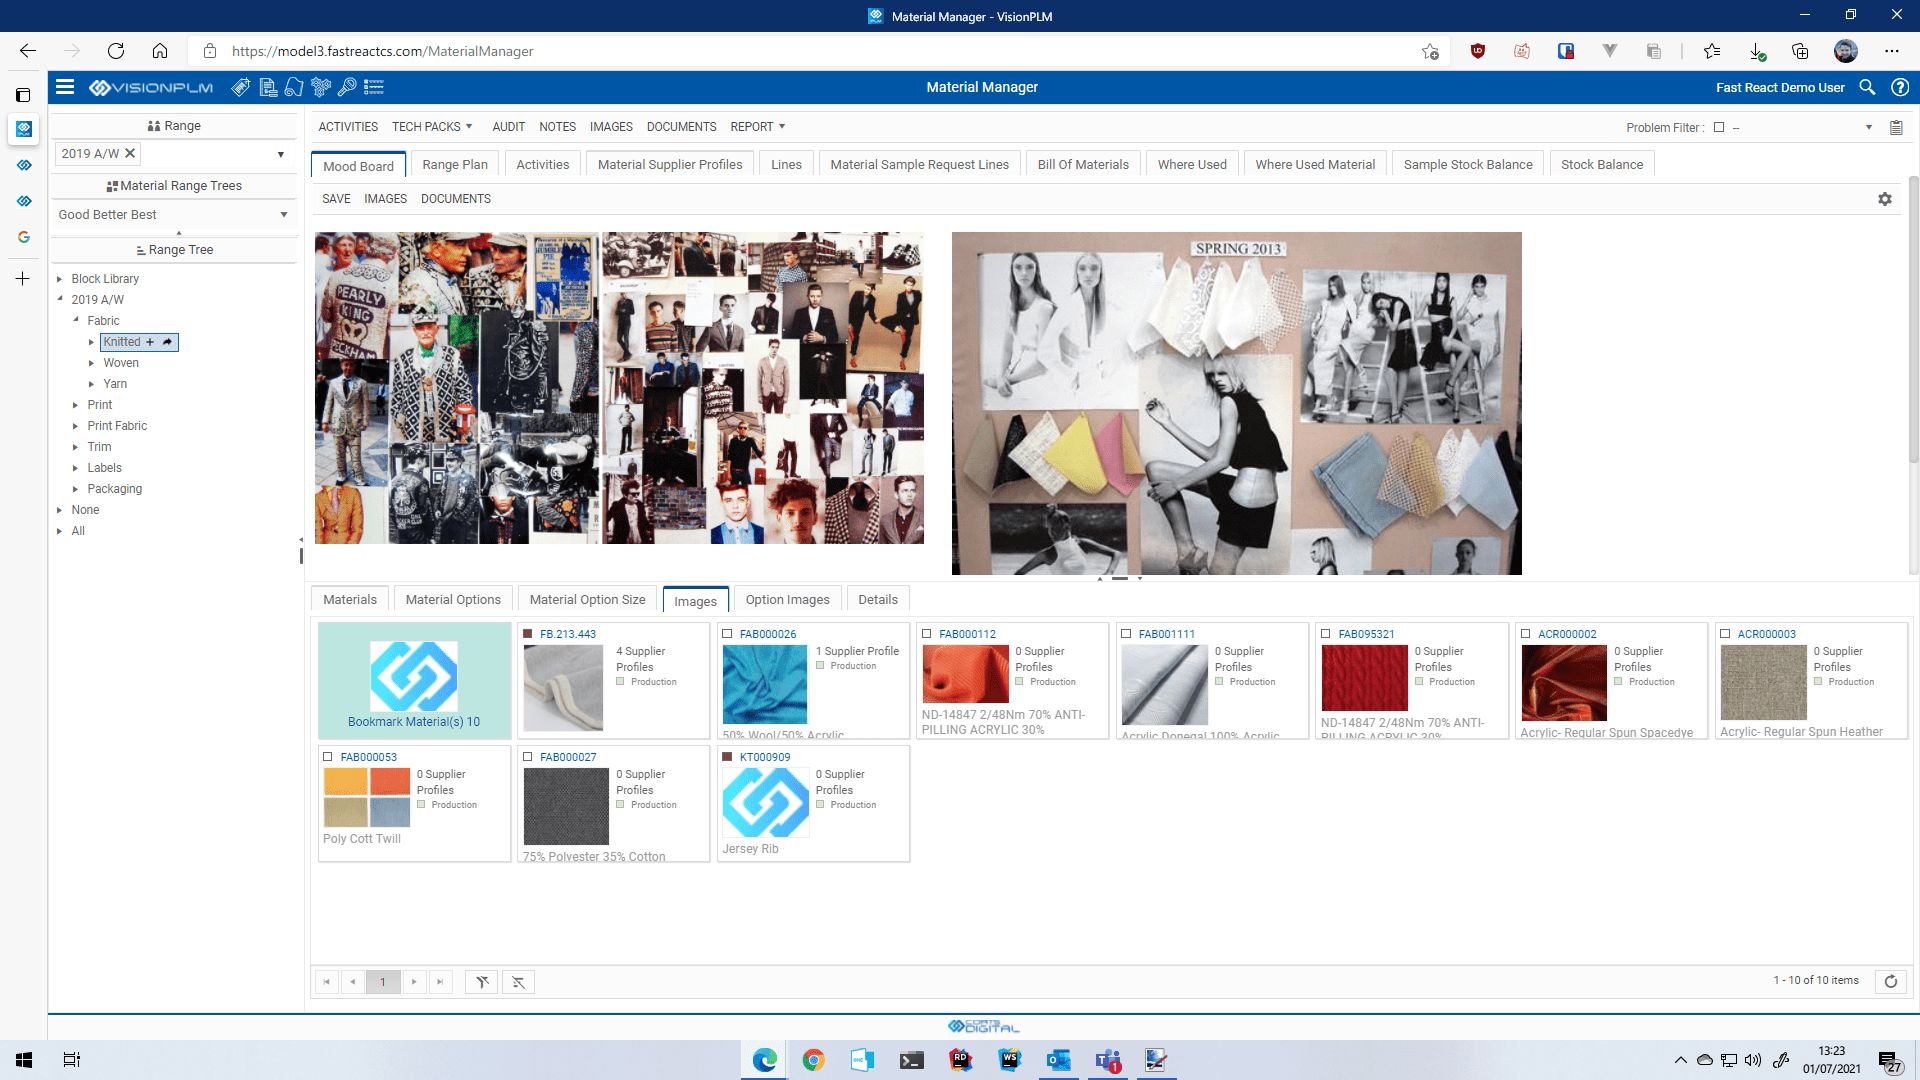Viewport: 1920px width, 1080px height.
Task: Open the Good Better Best dropdown
Action: [x=283, y=215]
